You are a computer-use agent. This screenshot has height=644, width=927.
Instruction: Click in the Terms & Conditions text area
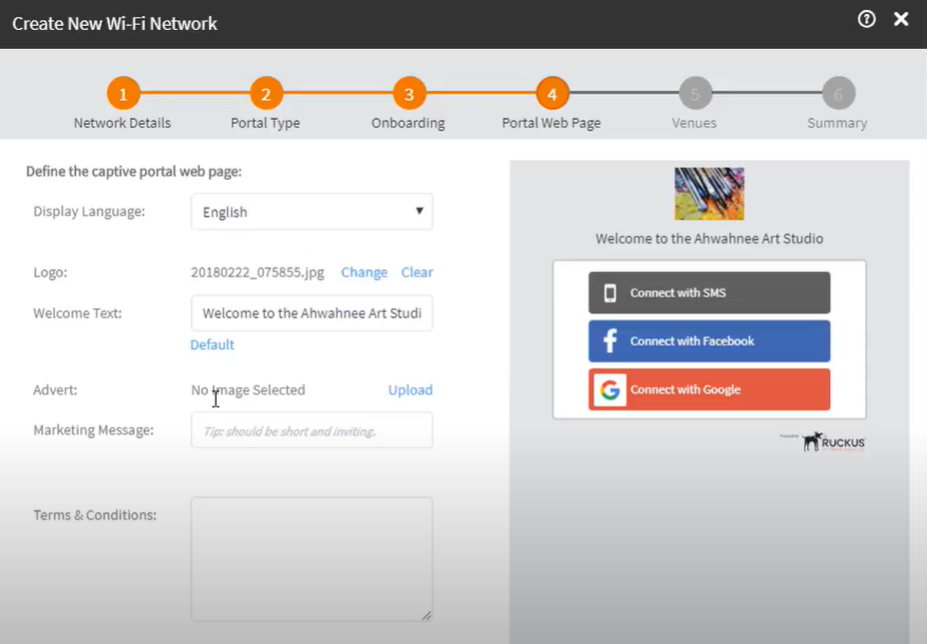point(311,559)
